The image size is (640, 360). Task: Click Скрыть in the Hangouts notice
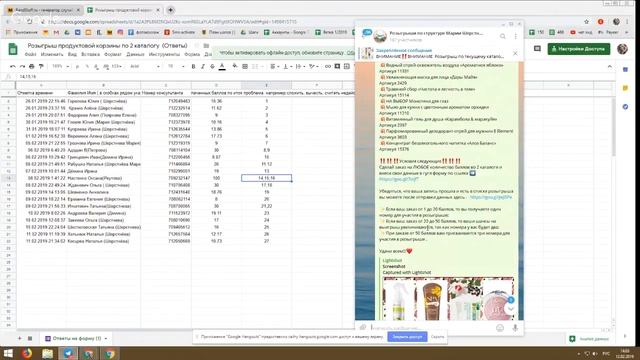point(438,337)
